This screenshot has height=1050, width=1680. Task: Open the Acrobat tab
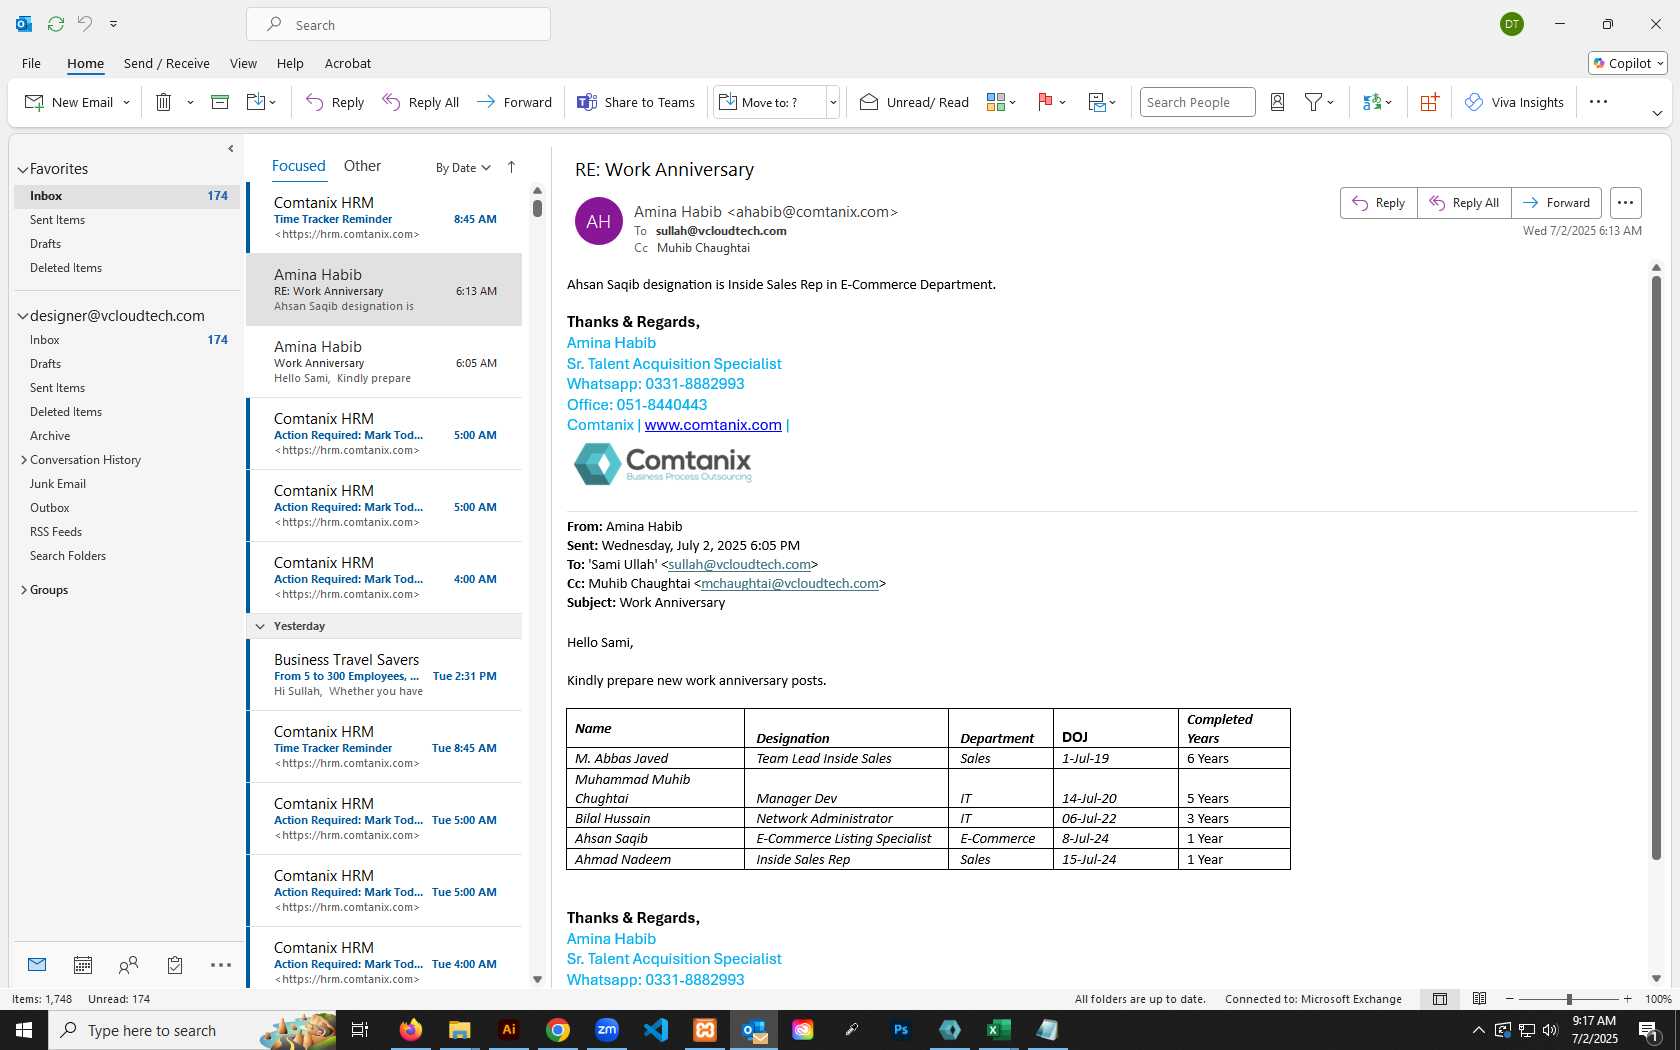(x=348, y=63)
